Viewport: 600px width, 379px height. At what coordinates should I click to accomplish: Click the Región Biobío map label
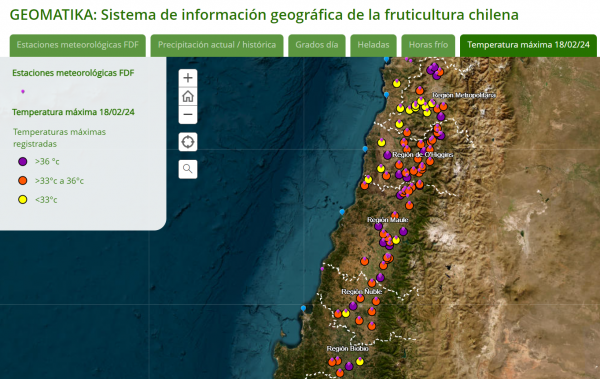(347, 349)
